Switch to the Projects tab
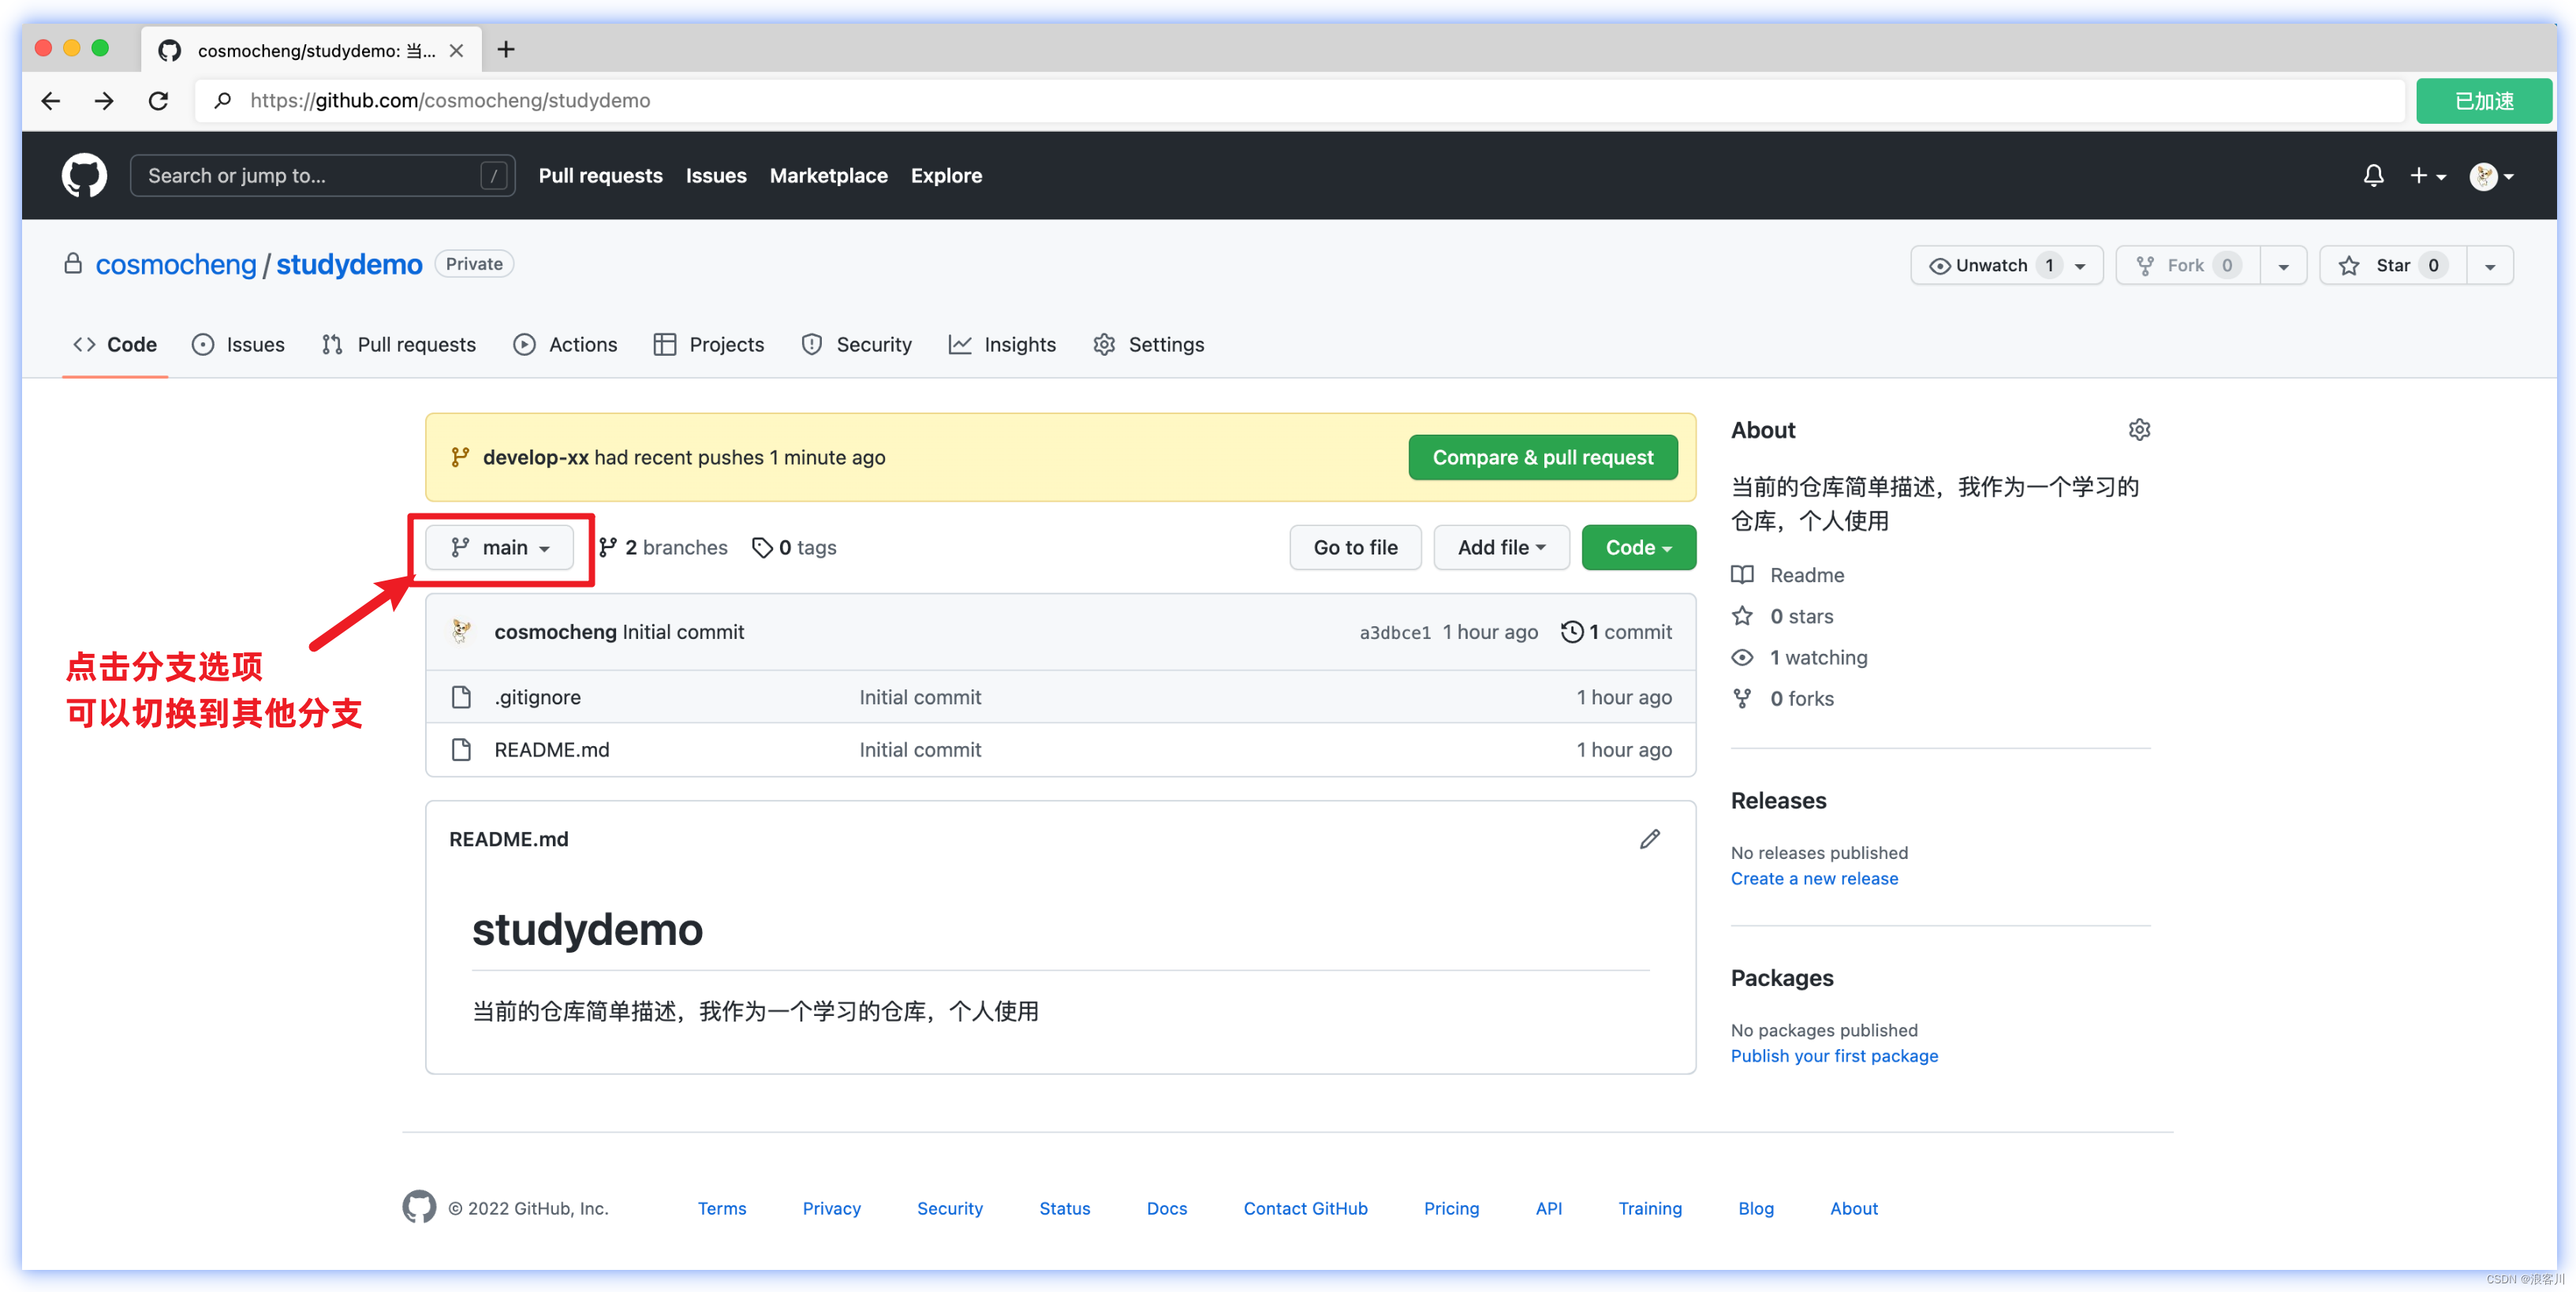This screenshot has height=1292, width=2576. 709,344
